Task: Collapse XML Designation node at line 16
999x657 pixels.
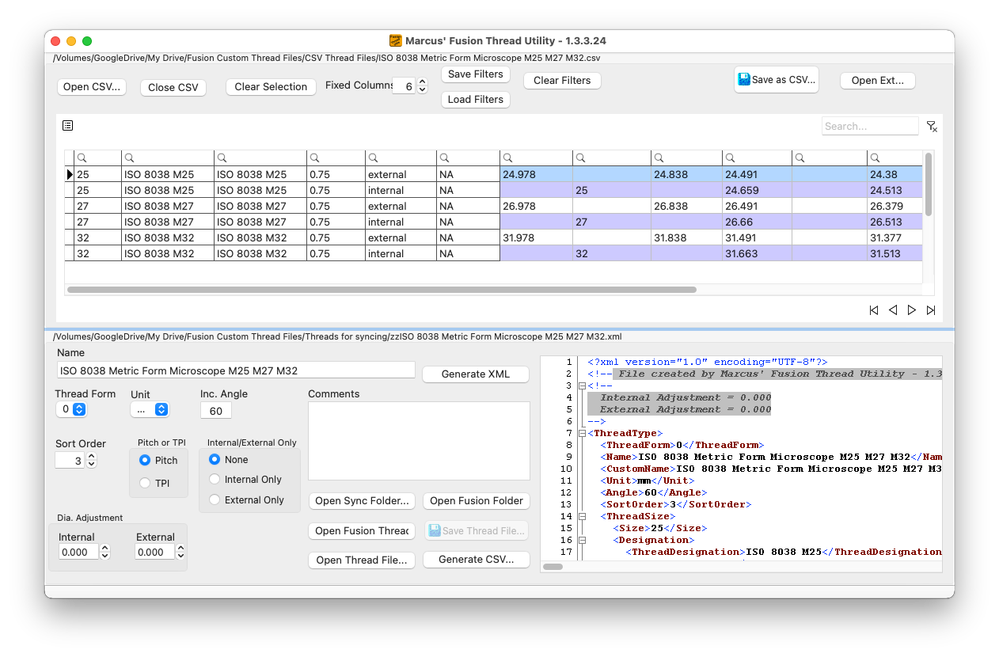Action: point(582,540)
